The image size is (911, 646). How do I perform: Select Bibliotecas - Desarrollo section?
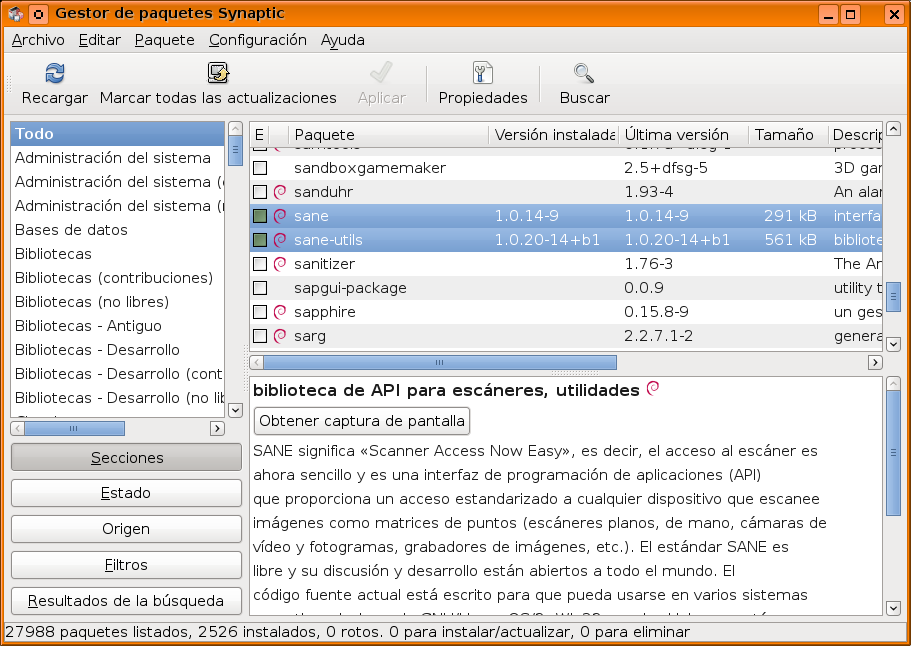point(117,350)
